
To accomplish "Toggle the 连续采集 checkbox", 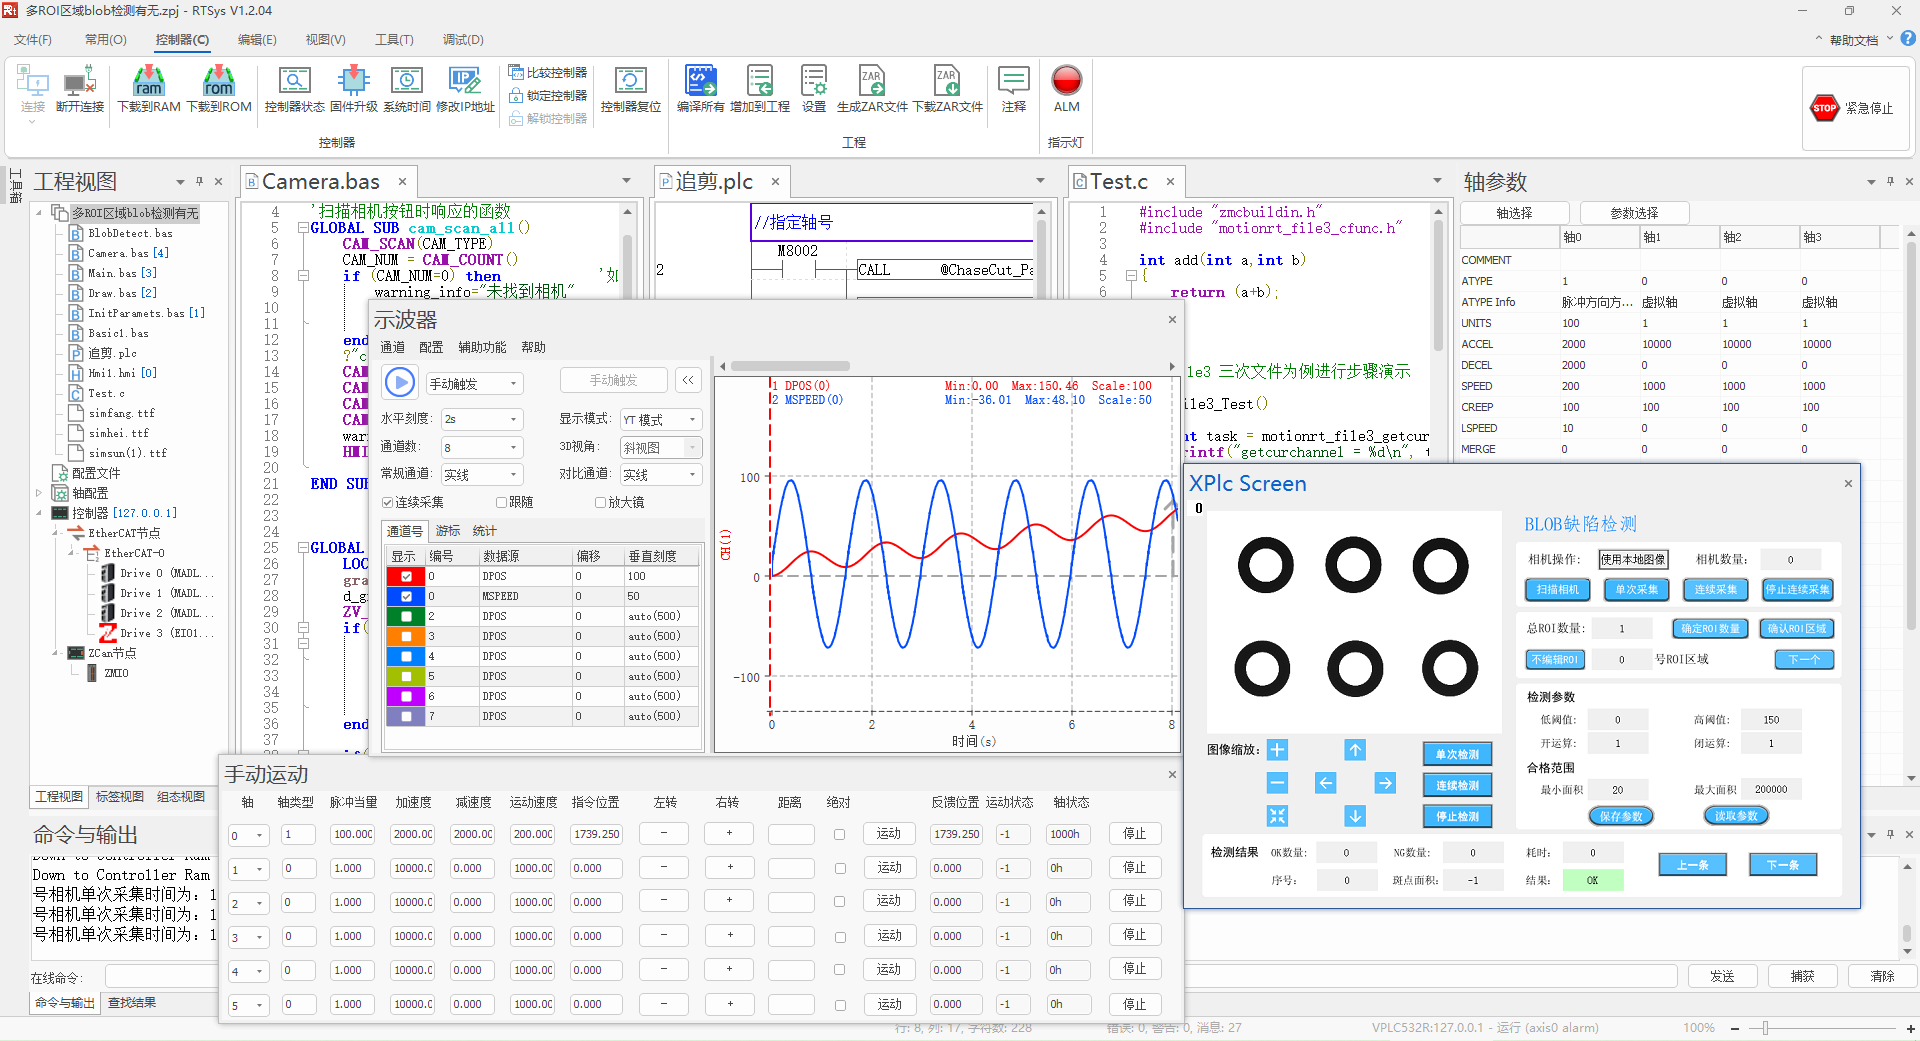I will coord(388,503).
